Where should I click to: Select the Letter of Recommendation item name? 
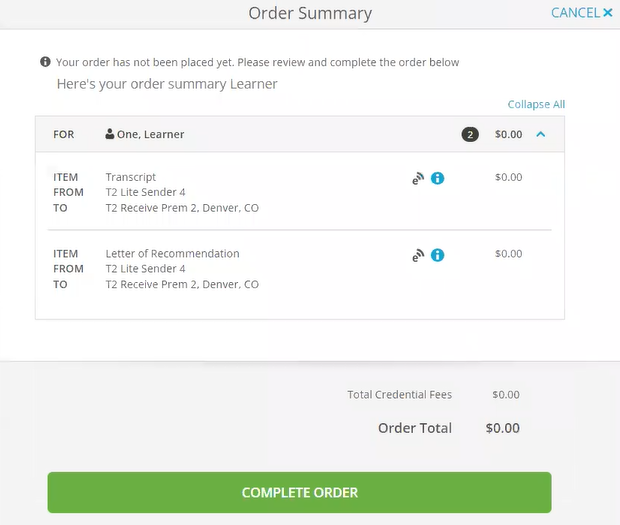172,254
